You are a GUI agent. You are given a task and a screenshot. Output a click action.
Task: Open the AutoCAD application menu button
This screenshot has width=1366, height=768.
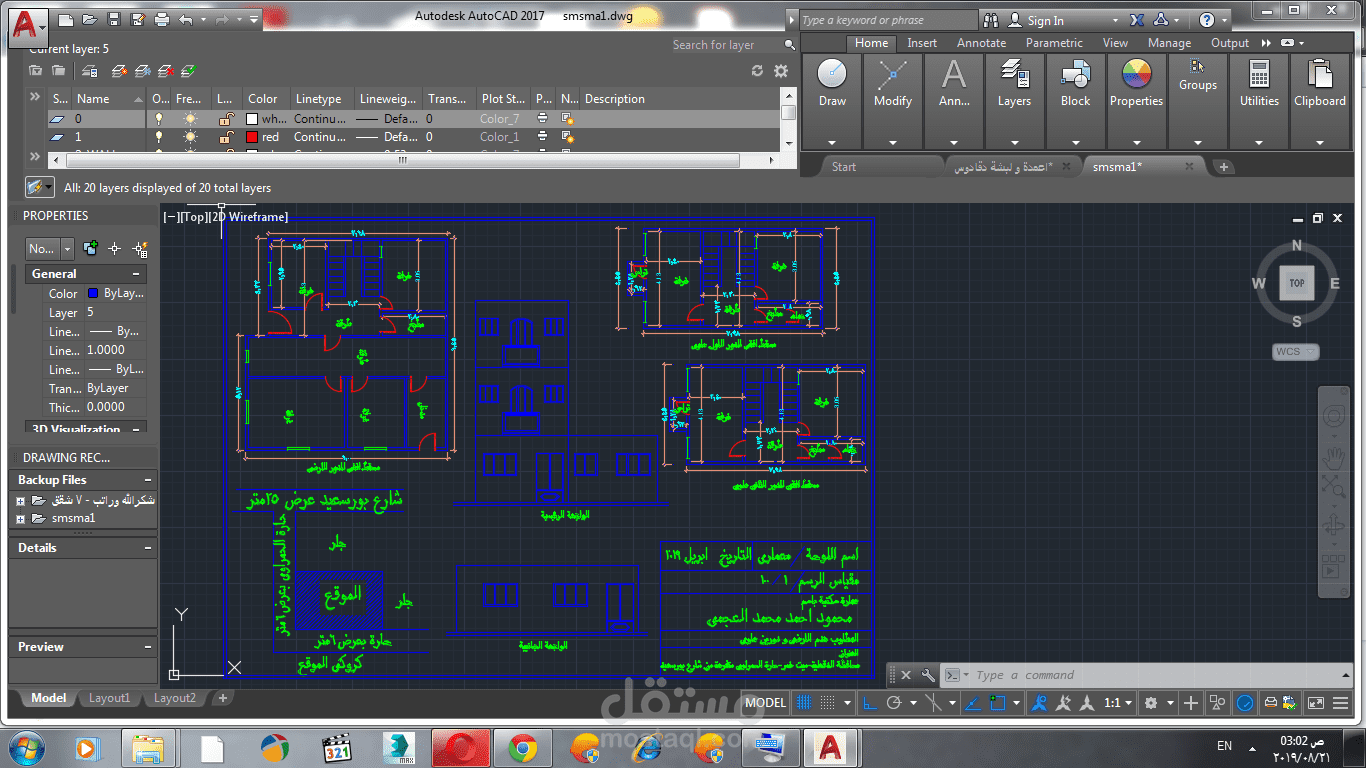click(28, 26)
